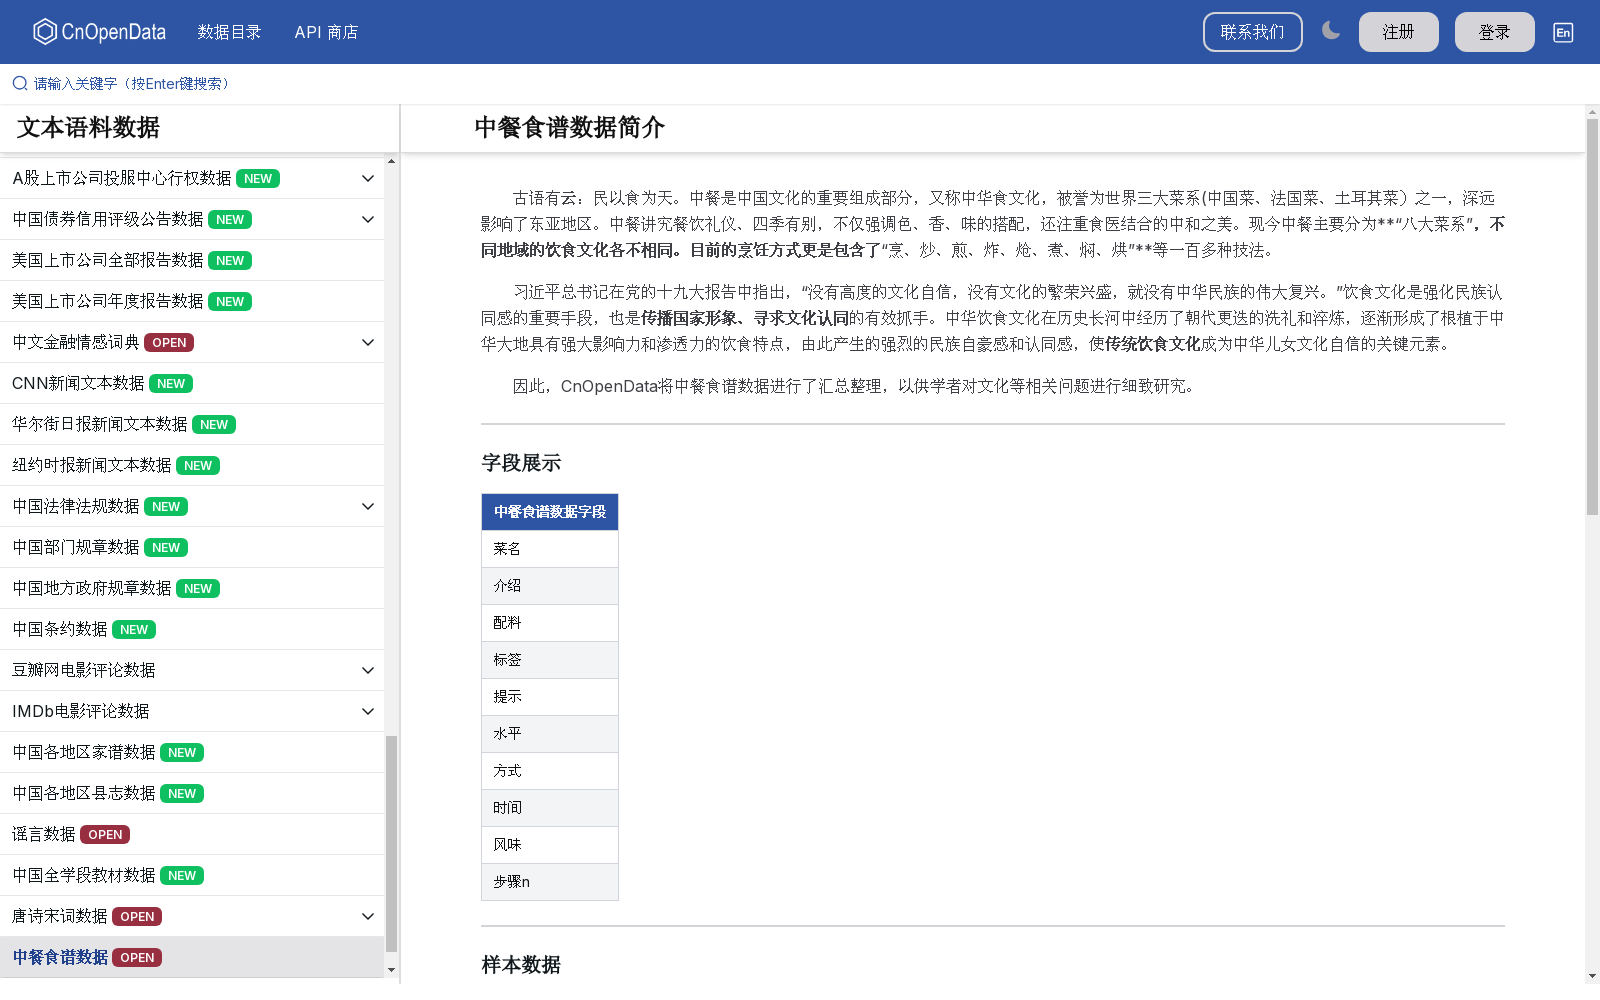Image resolution: width=1600 pixels, height=1000 pixels.
Task: Click the sidebar scrollbar thumb
Action: click(x=391, y=844)
